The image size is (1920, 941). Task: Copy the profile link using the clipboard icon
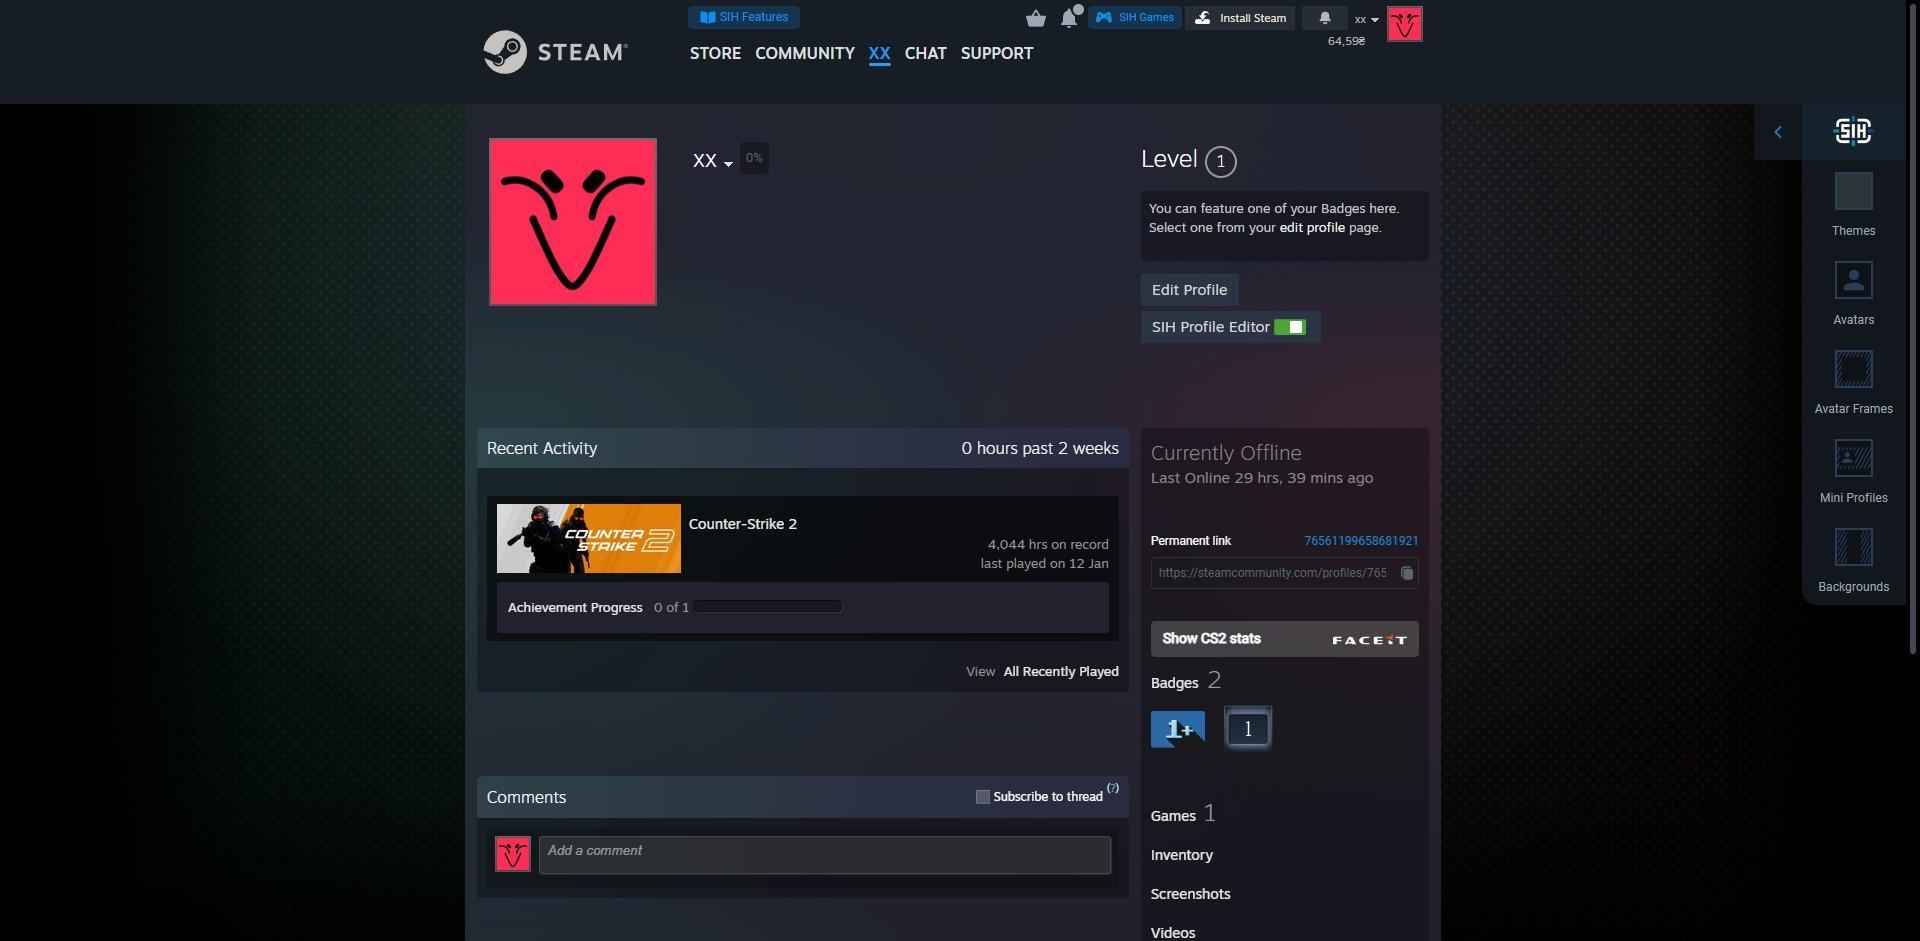1407,573
